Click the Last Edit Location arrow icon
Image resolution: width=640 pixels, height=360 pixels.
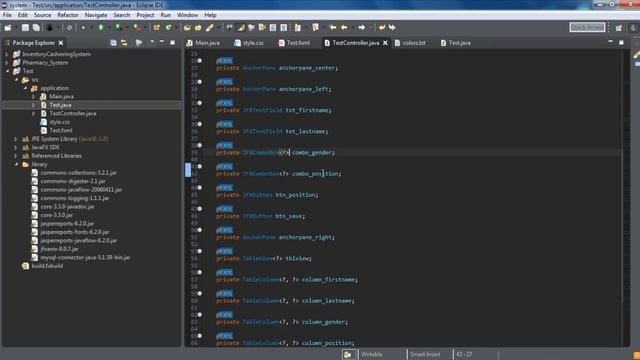click(x=333, y=28)
